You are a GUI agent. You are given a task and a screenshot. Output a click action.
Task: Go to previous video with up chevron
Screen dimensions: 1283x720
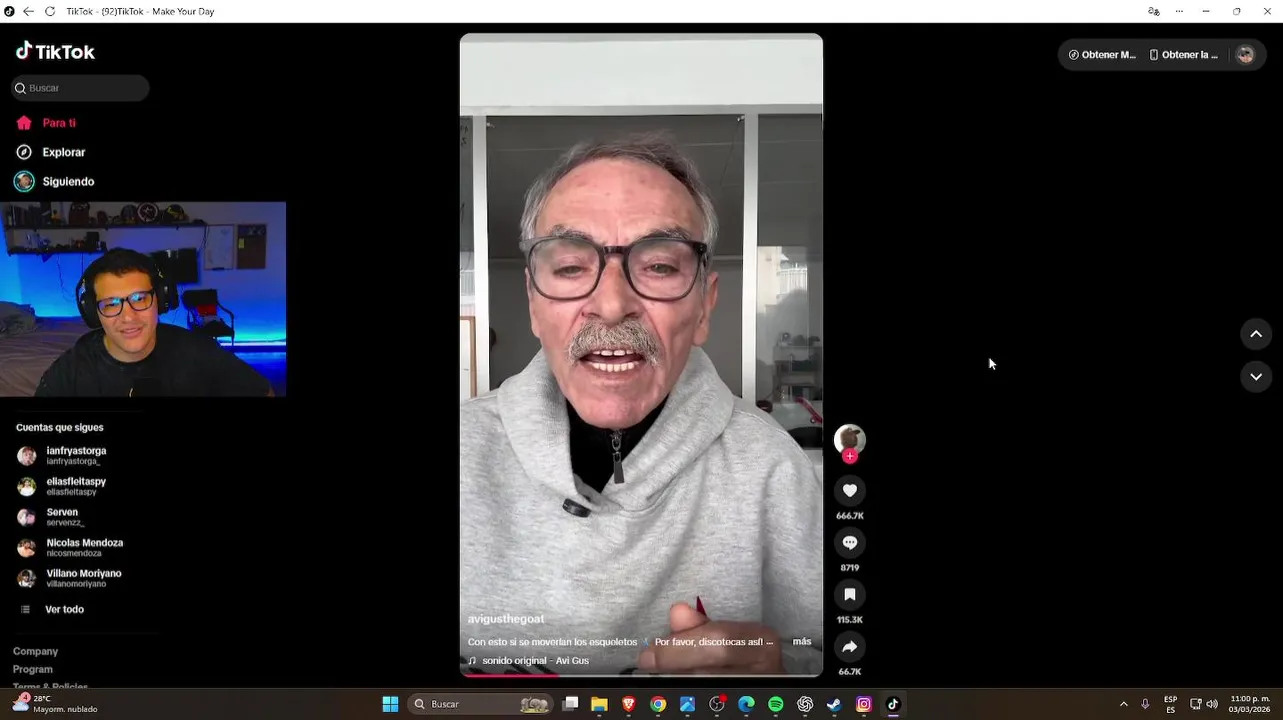click(1256, 334)
